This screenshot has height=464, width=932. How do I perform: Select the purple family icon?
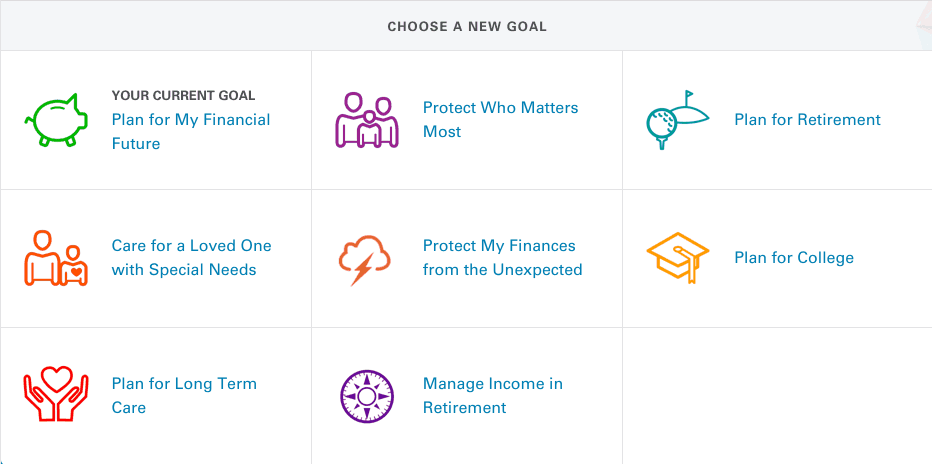367,119
